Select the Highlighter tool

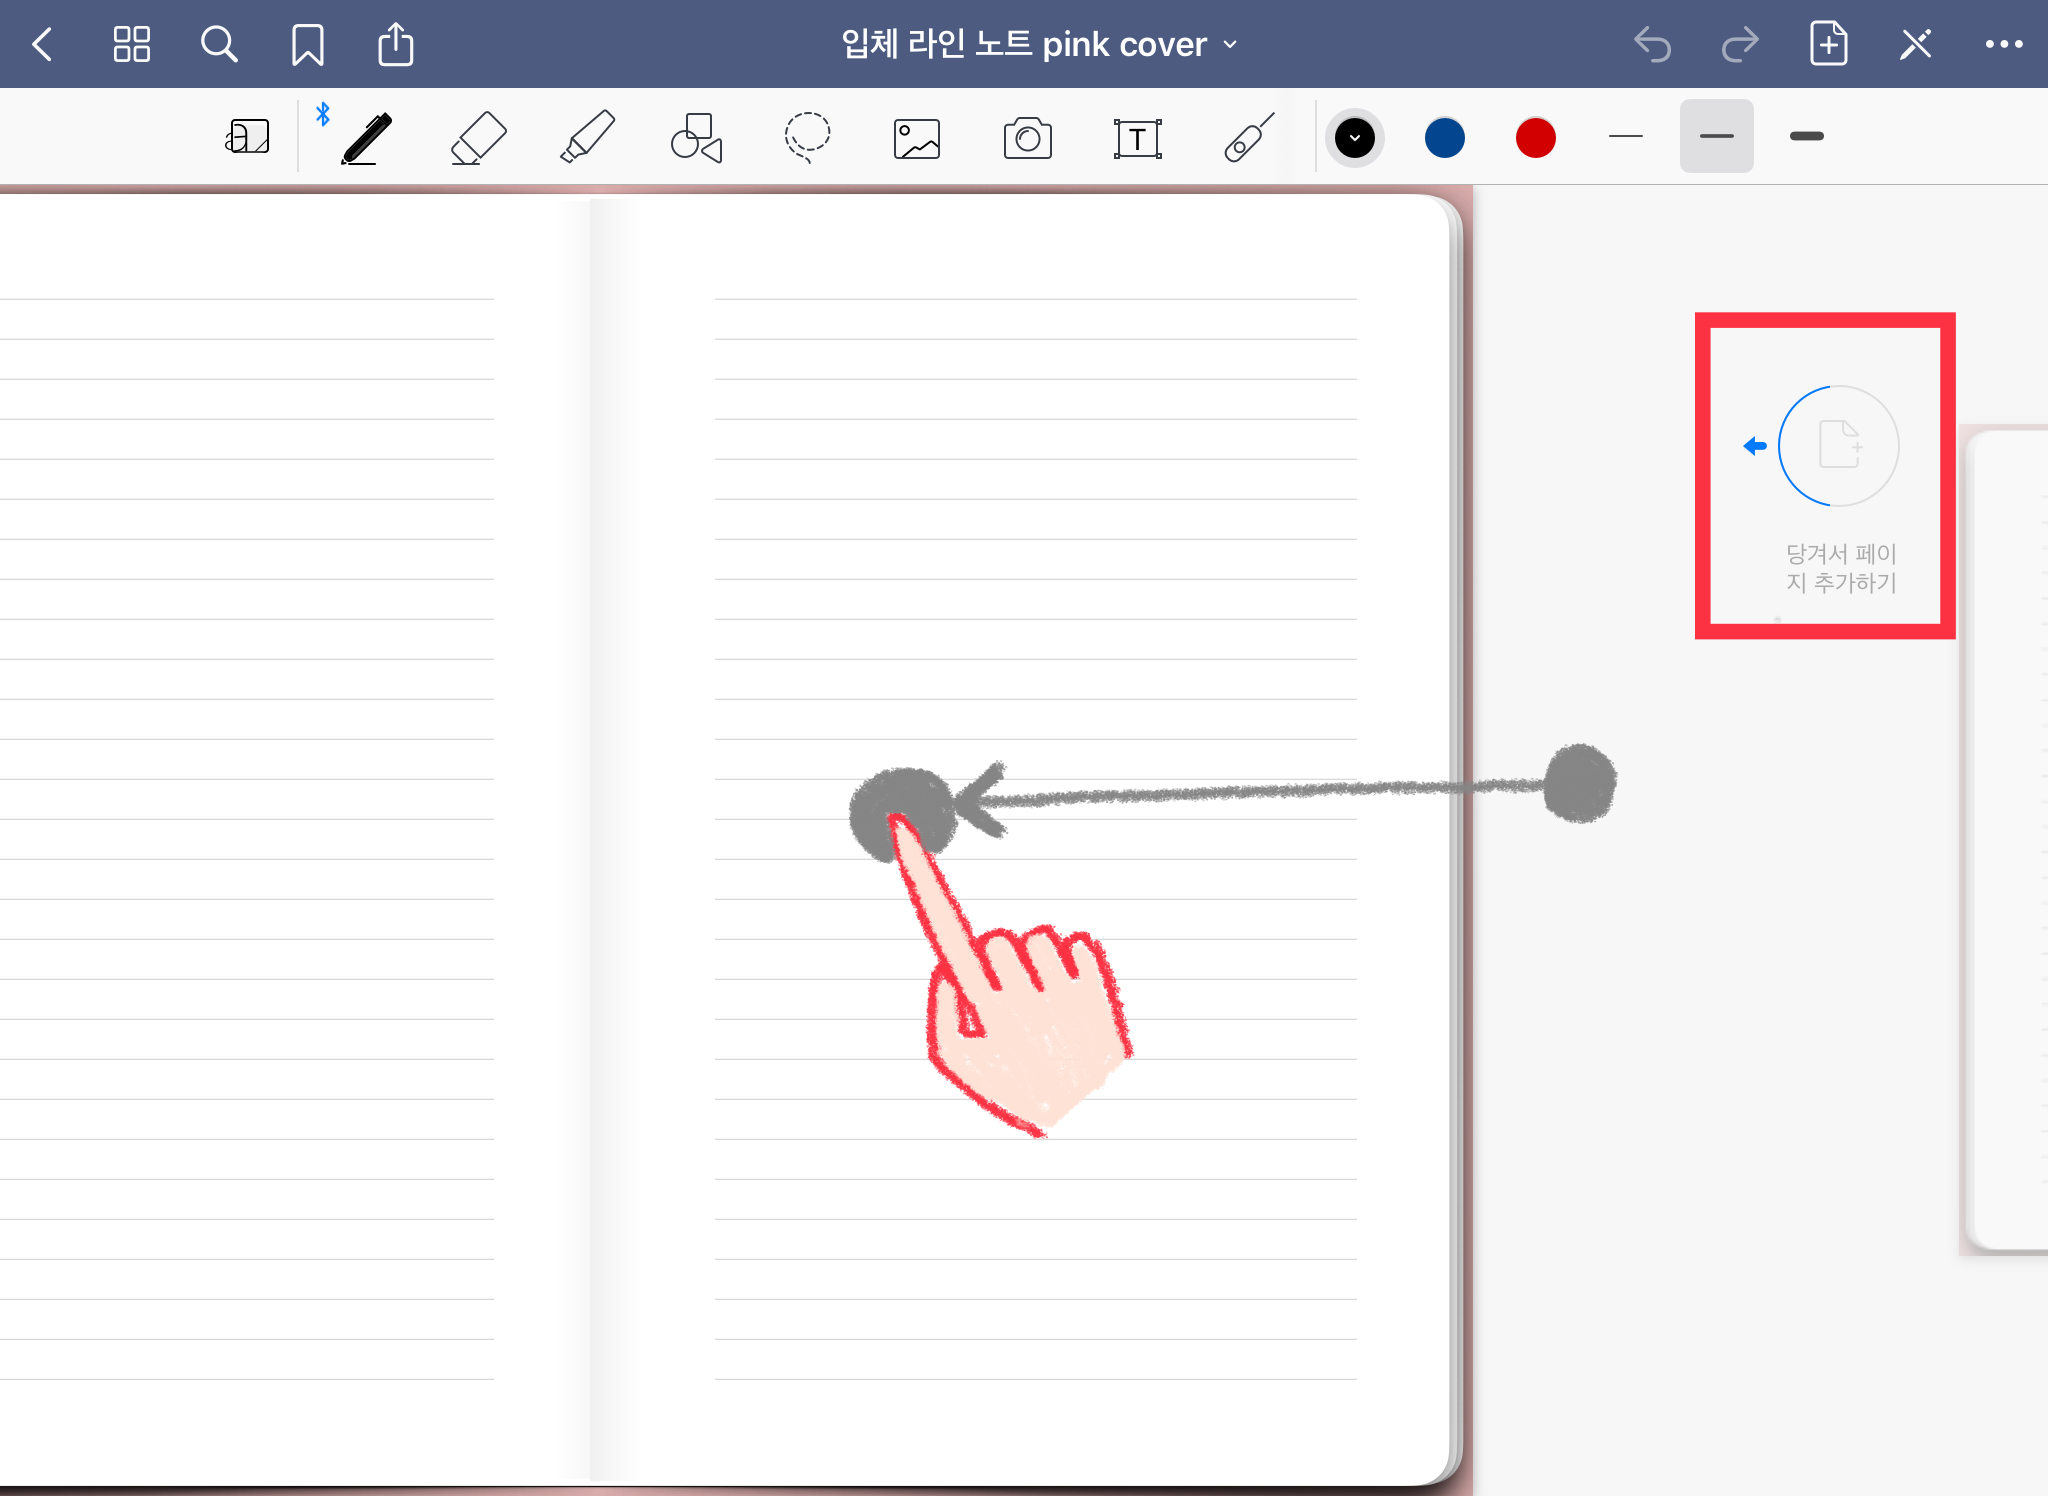[587, 138]
